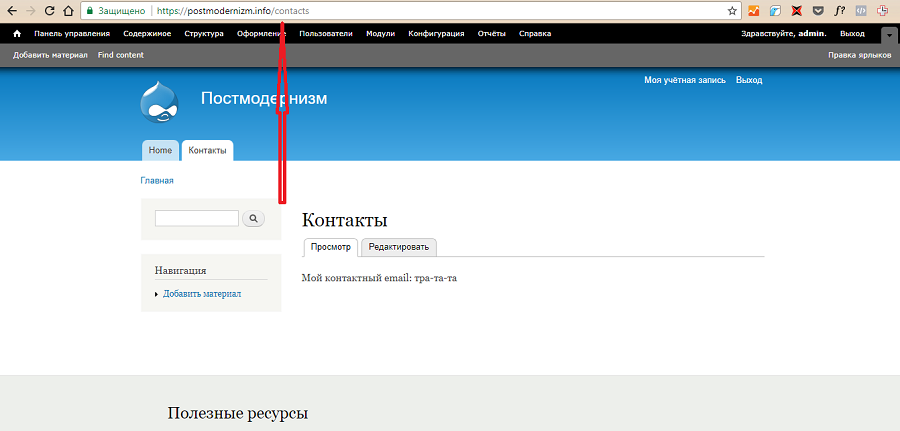This screenshot has height=431, width=900.
Task: Open the orange analytics chart extension
Action: 754,10
